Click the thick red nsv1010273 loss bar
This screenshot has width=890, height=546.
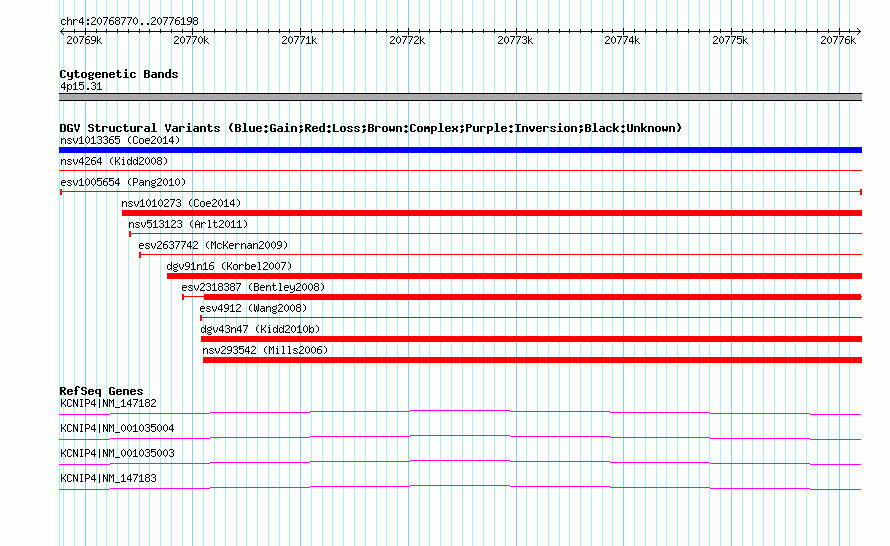point(492,213)
